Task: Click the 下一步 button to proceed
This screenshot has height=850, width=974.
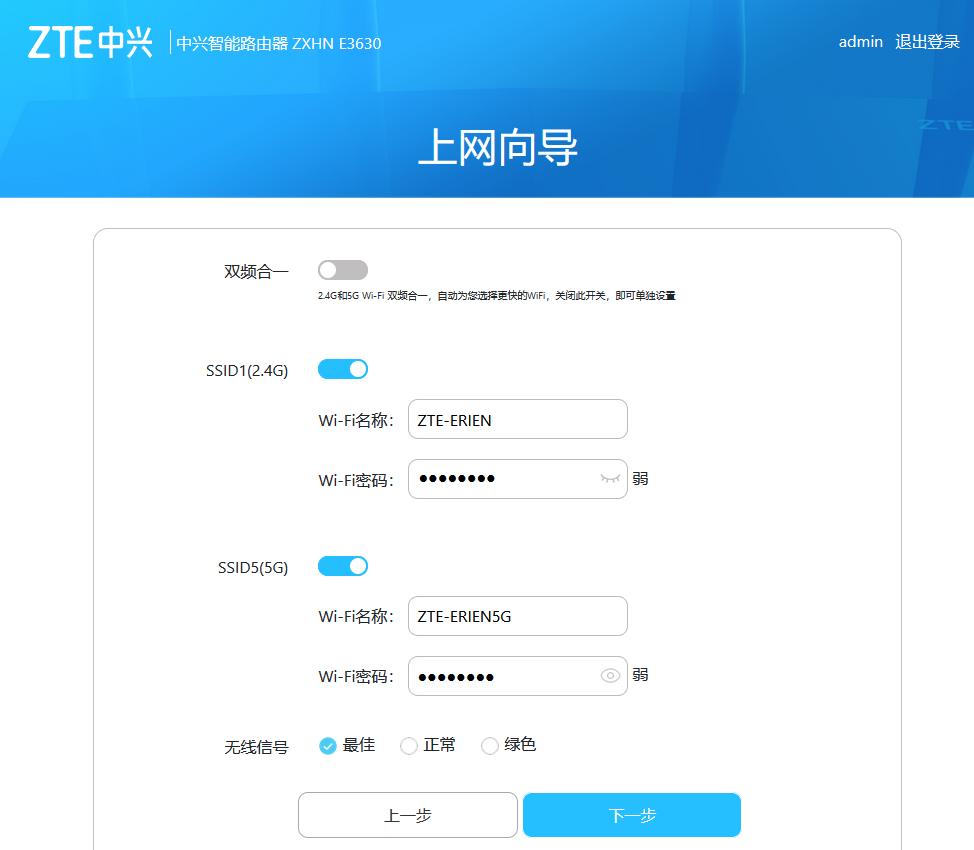Action: coord(633,814)
